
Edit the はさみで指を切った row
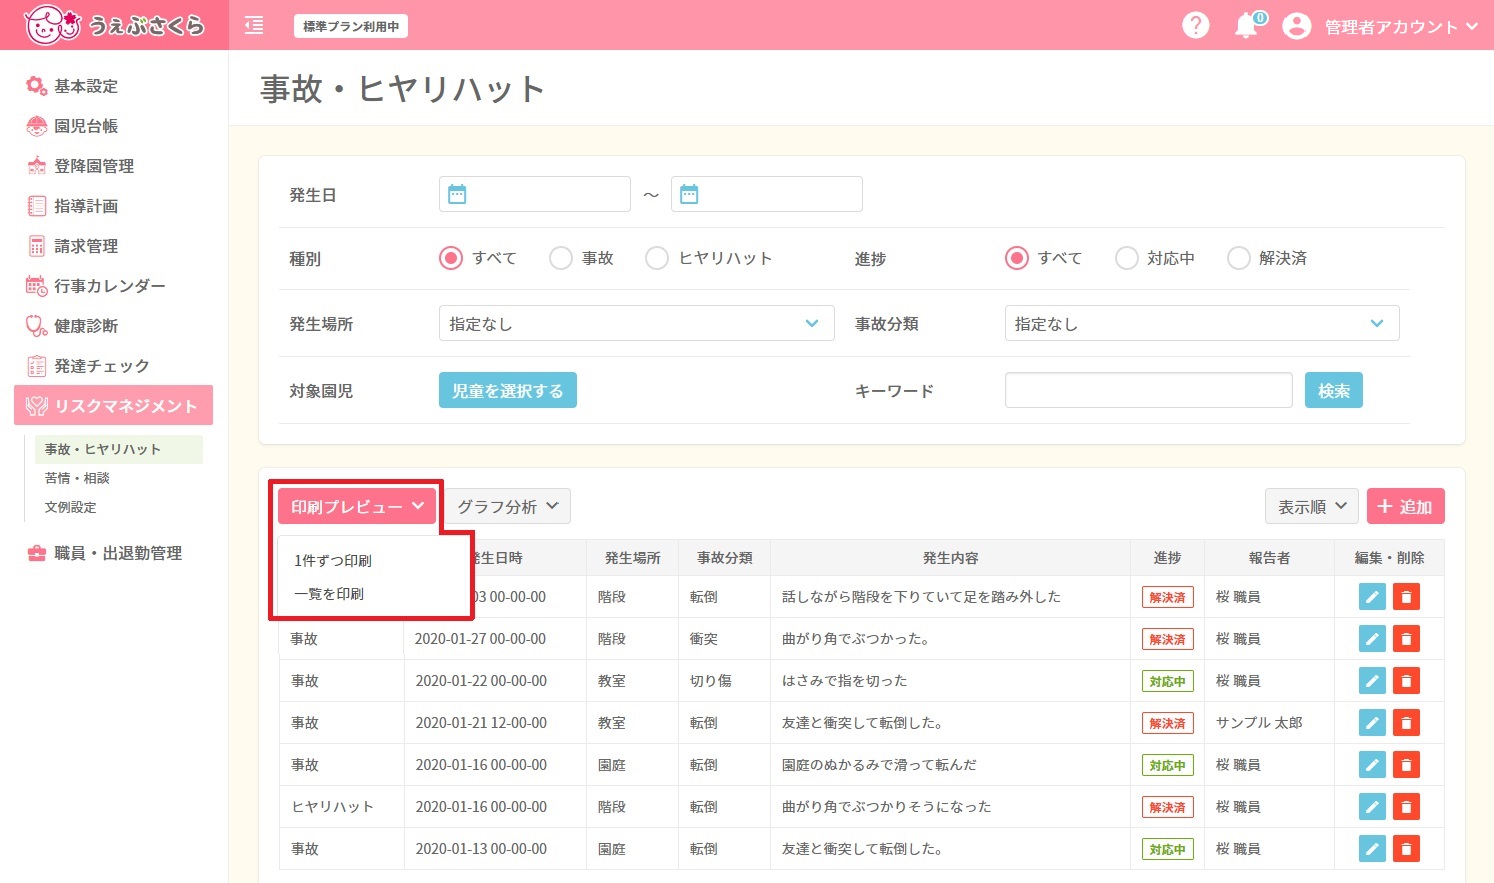coord(1372,681)
